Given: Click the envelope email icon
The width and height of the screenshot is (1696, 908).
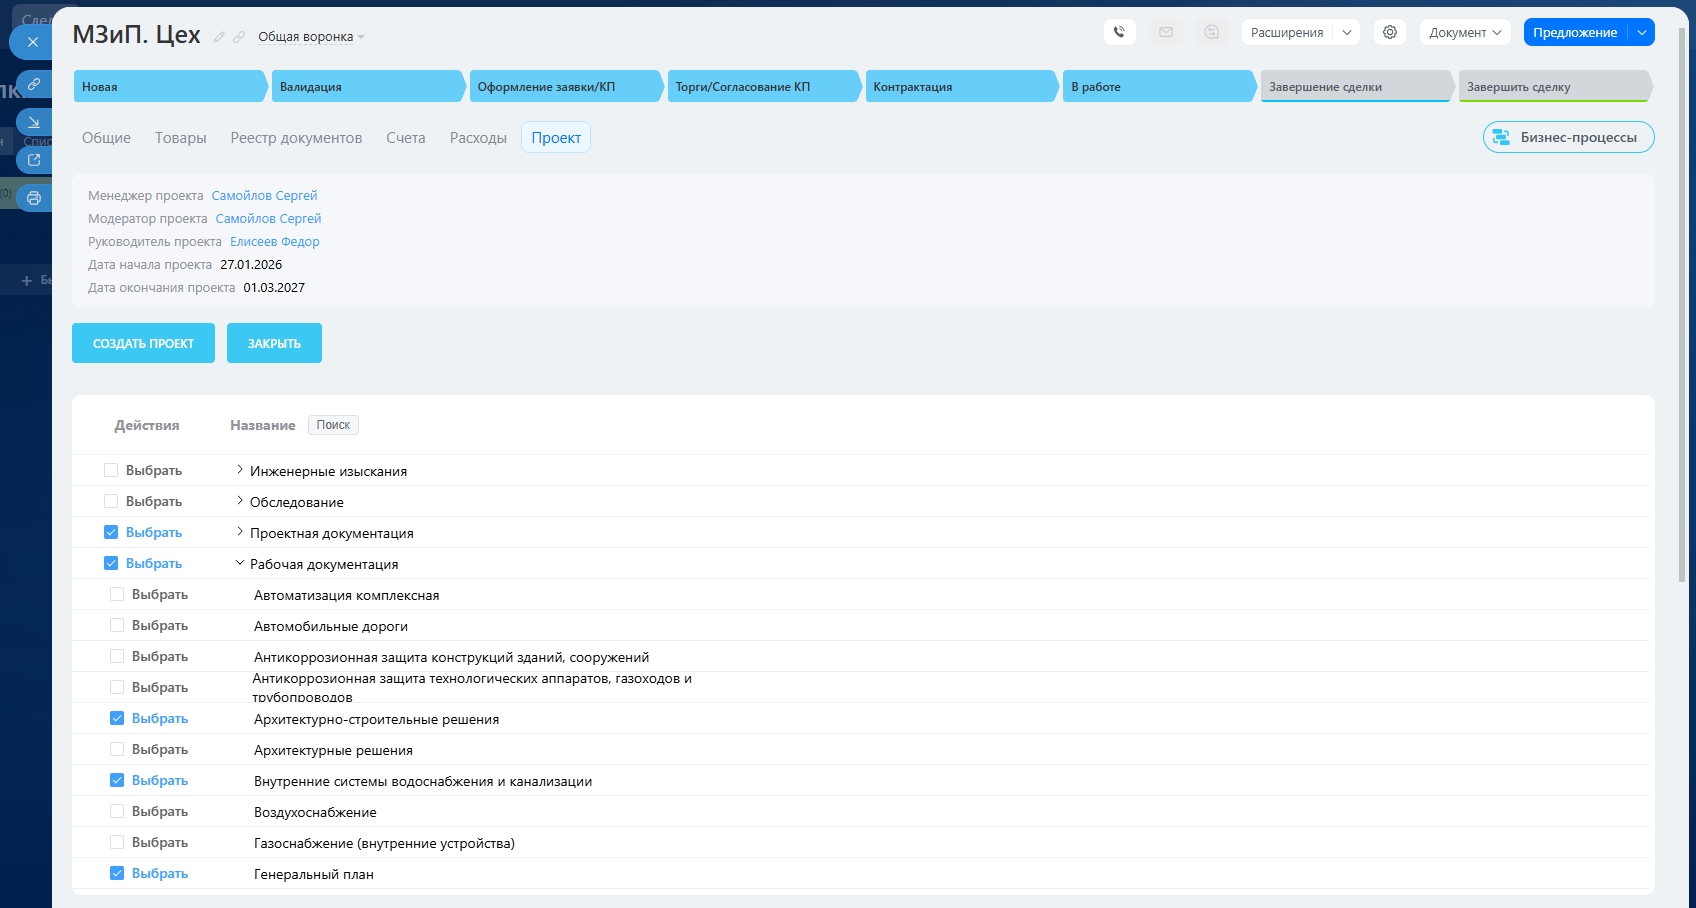Looking at the screenshot, I should [x=1165, y=32].
